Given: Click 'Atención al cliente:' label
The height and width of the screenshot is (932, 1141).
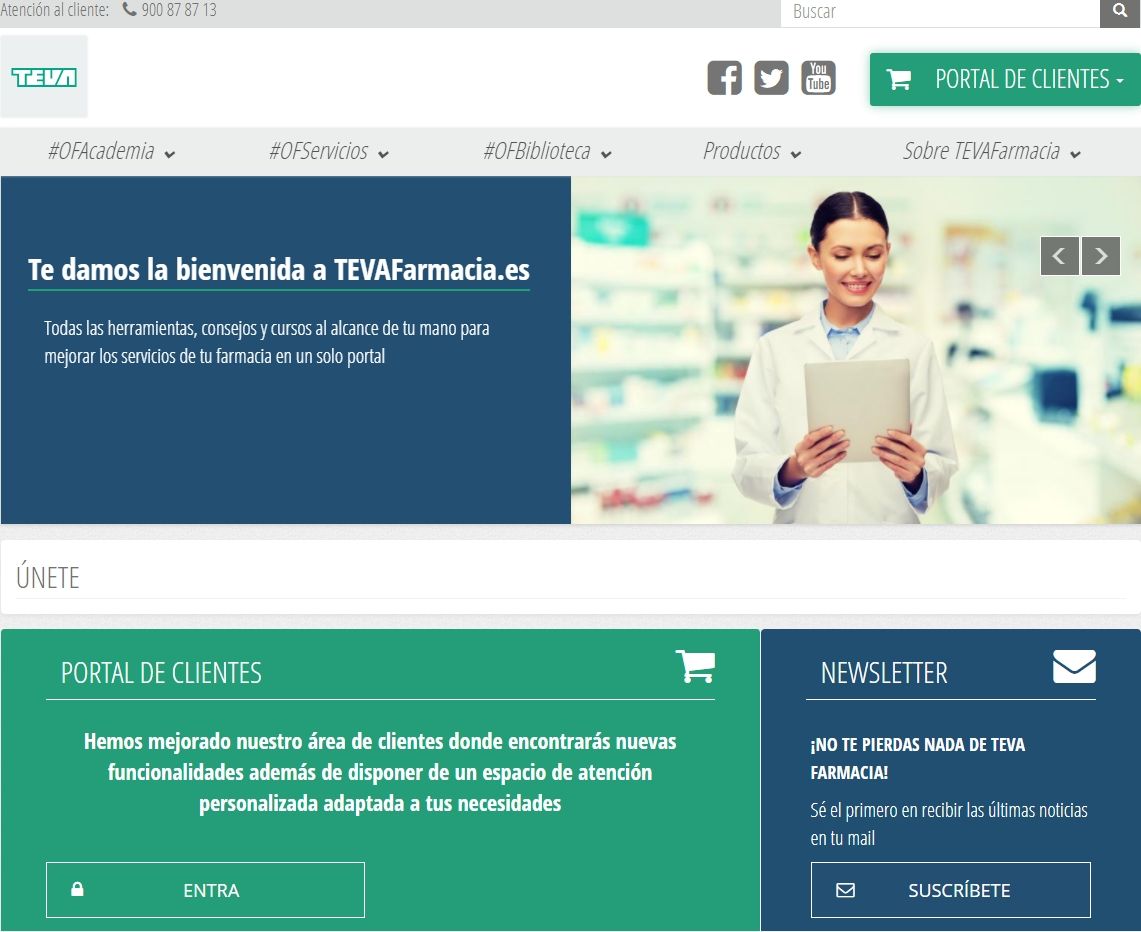Looking at the screenshot, I should 55,10.
